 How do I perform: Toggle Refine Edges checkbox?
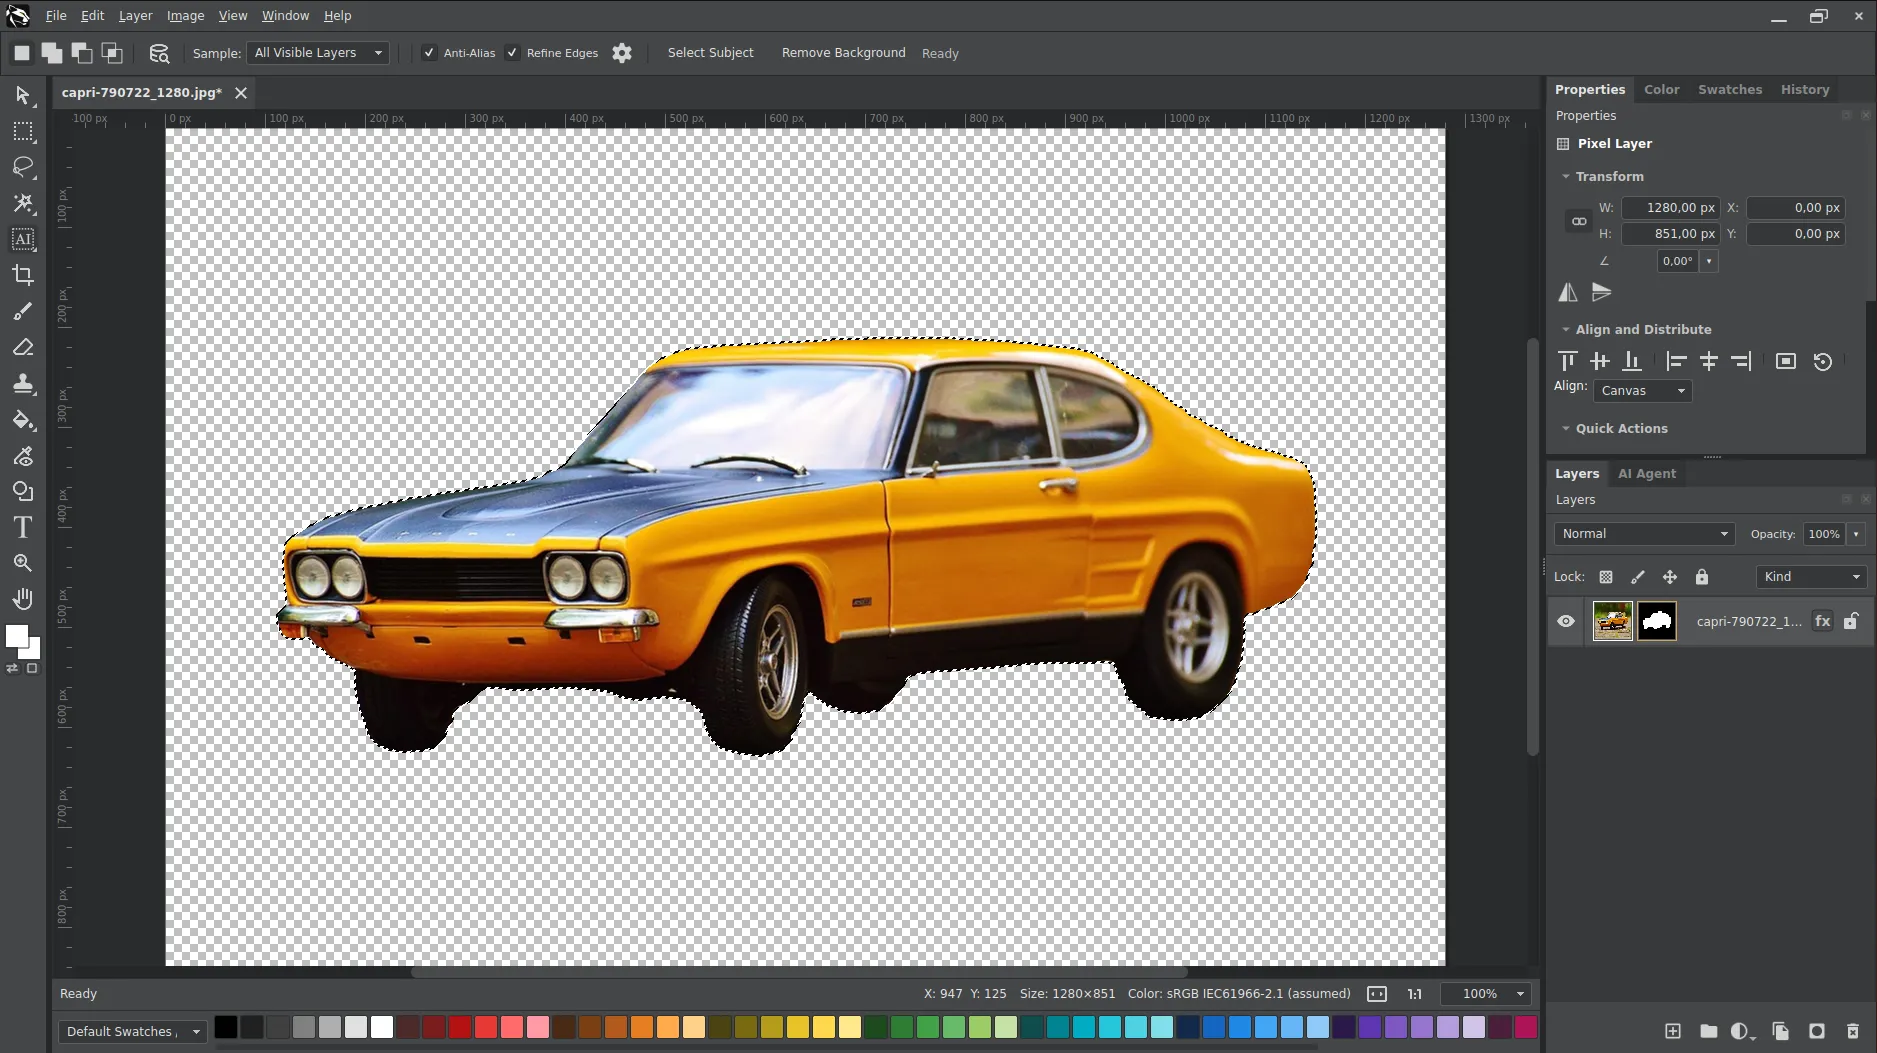[x=512, y=53]
